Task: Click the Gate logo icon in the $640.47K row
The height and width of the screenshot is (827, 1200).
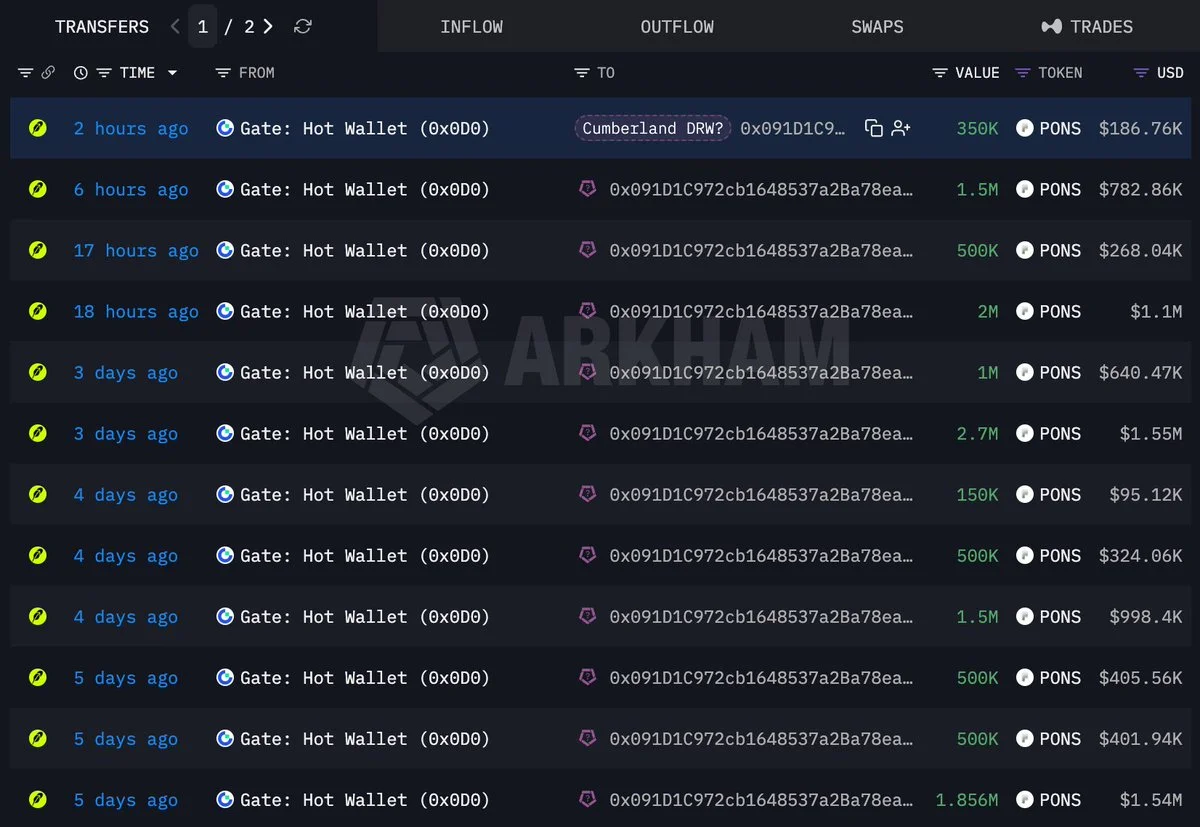Action: tap(225, 372)
